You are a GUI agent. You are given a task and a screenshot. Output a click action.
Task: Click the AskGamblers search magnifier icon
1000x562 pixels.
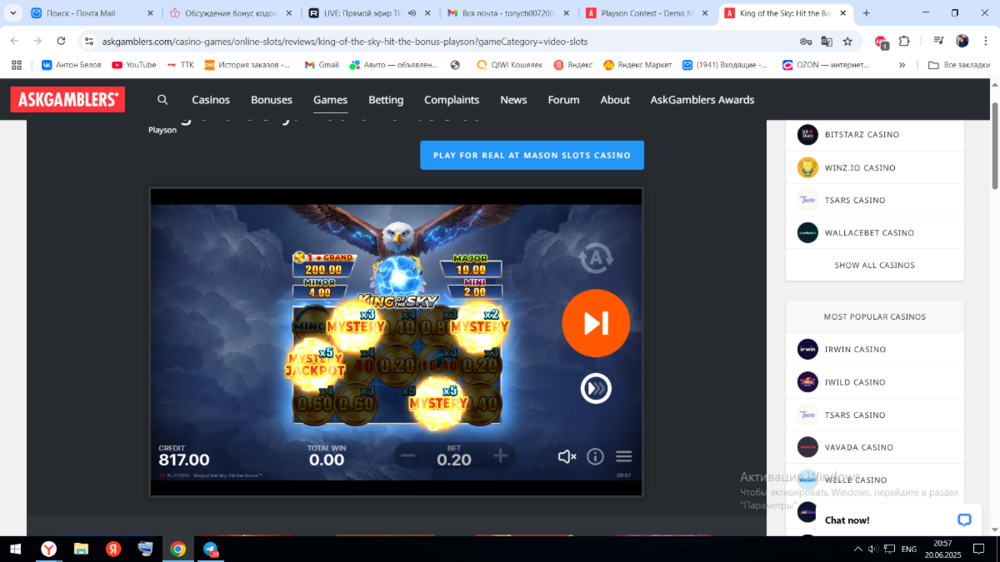click(x=162, y=100)
